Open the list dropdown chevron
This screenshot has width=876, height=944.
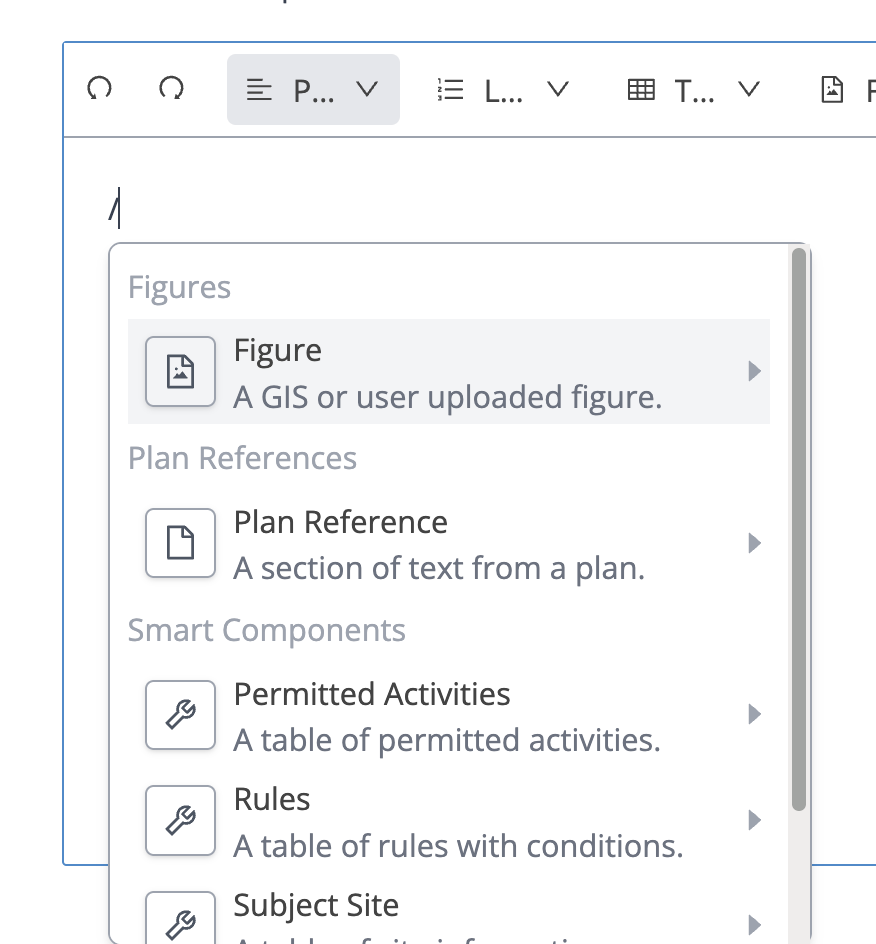pyautogui.click(x=558, y=90)
